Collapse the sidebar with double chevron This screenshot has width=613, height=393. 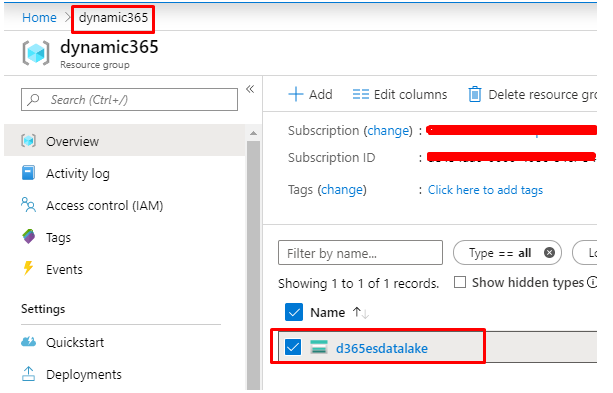[x=250, y=89]
